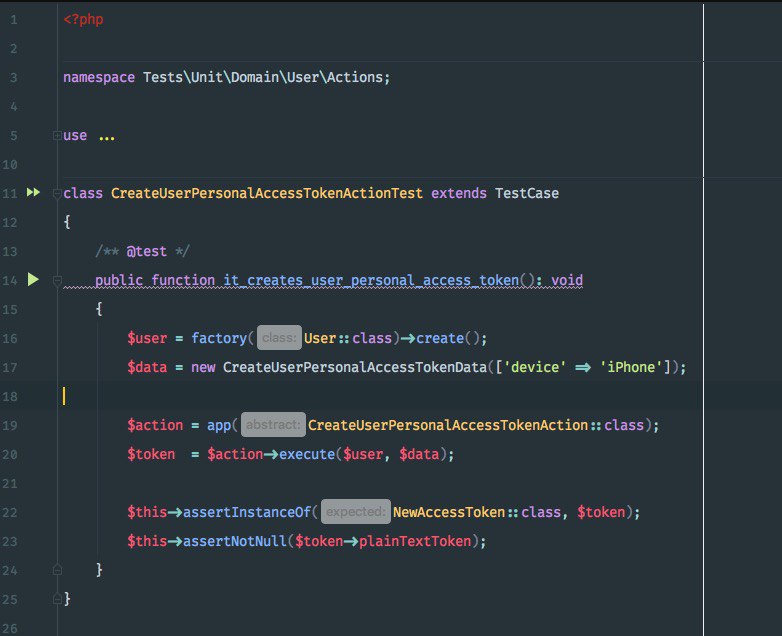Click the class name CreateUserPersonalAccessTokenActionTest
Viewport: 782px width, 636px height.
[266, 194]
